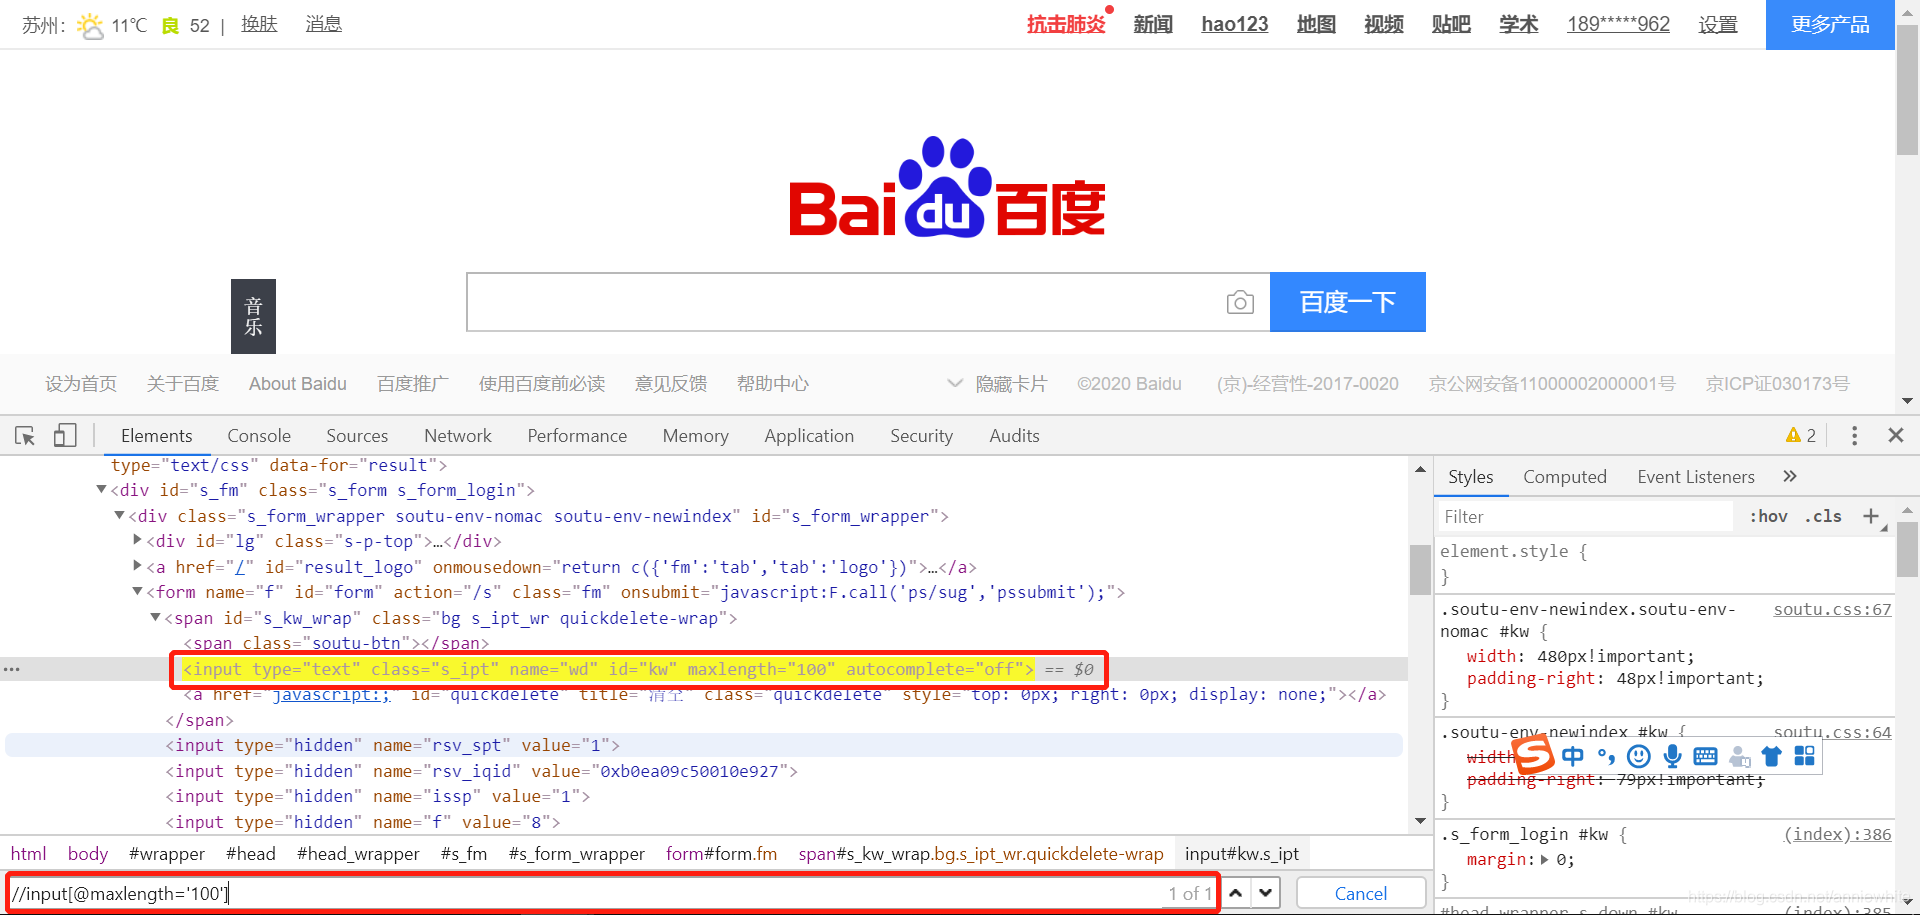Click the 音乐 sidebar card
The width and height of the screenshot is (1920, 915).
pos(253,316)
